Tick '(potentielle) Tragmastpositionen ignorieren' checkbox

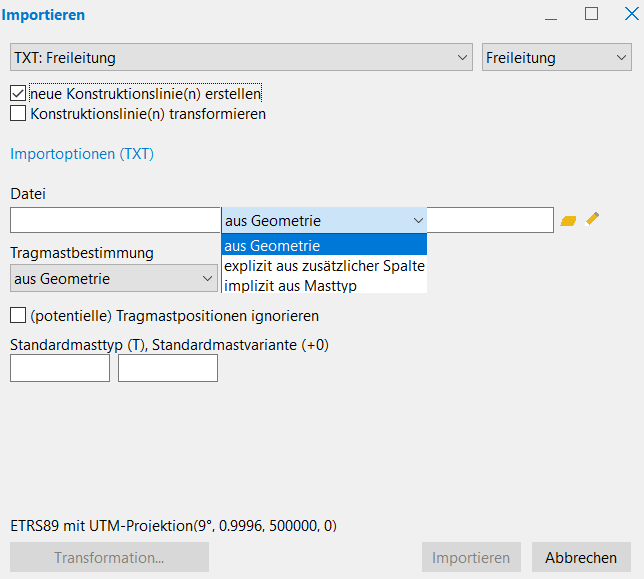click(18, 316)
